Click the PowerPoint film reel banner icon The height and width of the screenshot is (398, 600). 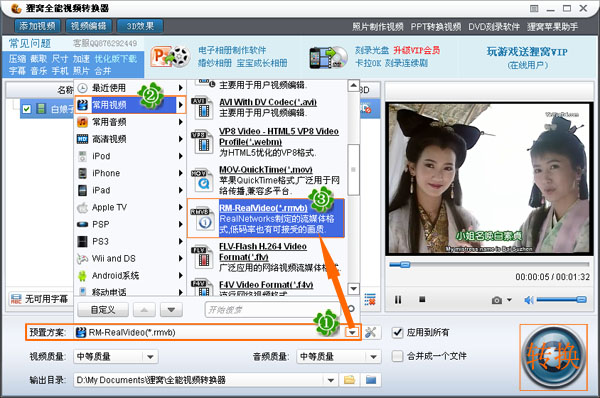pyautogui.click(x=170, y=57)
